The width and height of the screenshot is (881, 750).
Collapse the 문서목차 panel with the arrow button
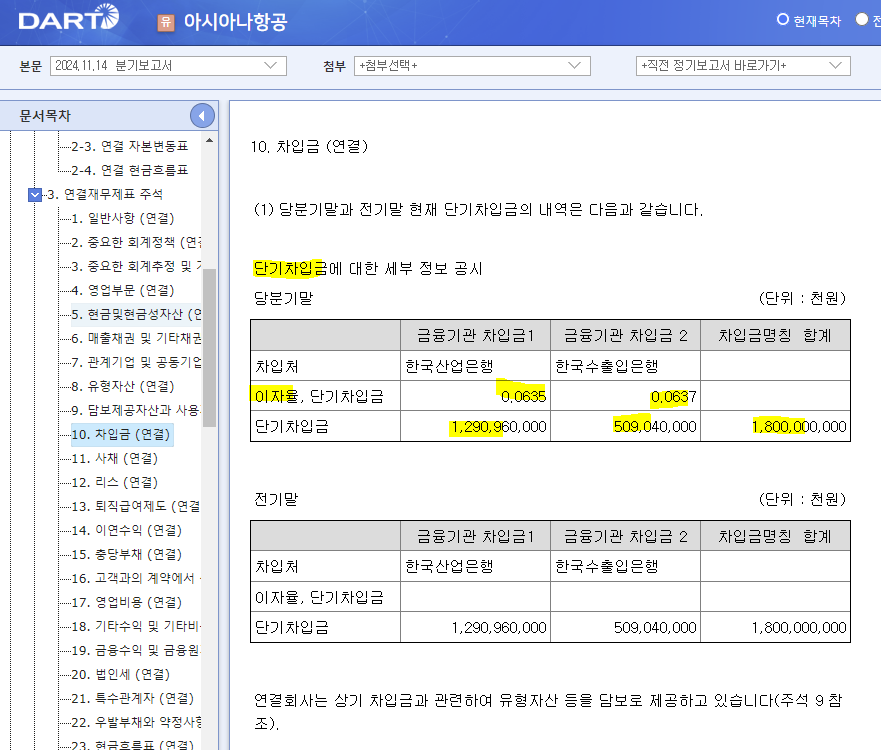click(x=202, y=116)
